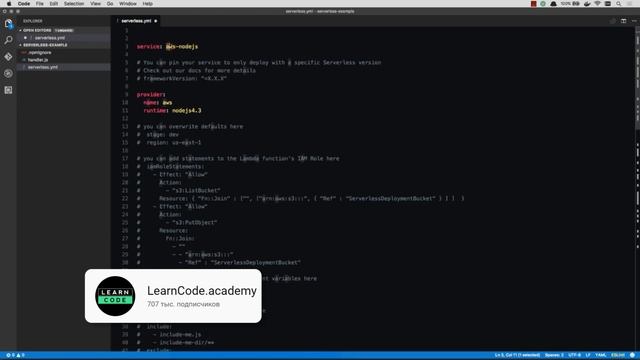640x360 pixels.
Task: Click the EXPLORER panel title
Action: pos(32,21)
